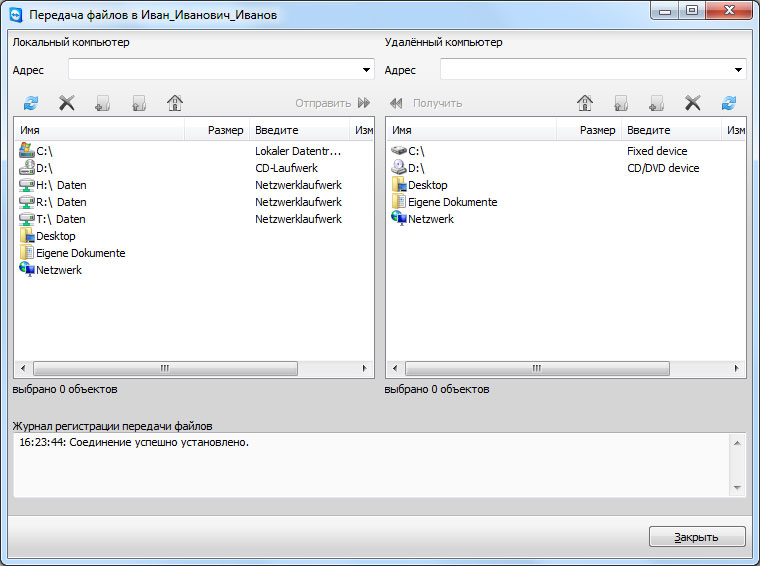Click the remote pane delete X icon
The width and height of the screenshot is (760, 566).
[x=693, y=103]
